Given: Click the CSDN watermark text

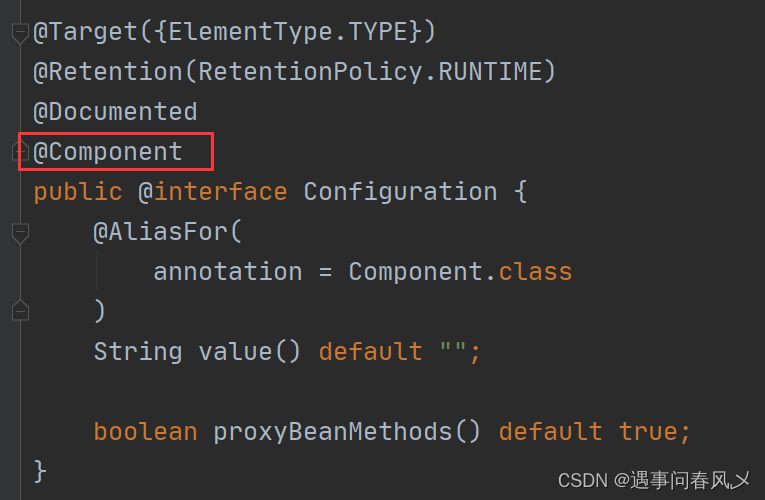Looking at the screenshot, I should (654, 480).
